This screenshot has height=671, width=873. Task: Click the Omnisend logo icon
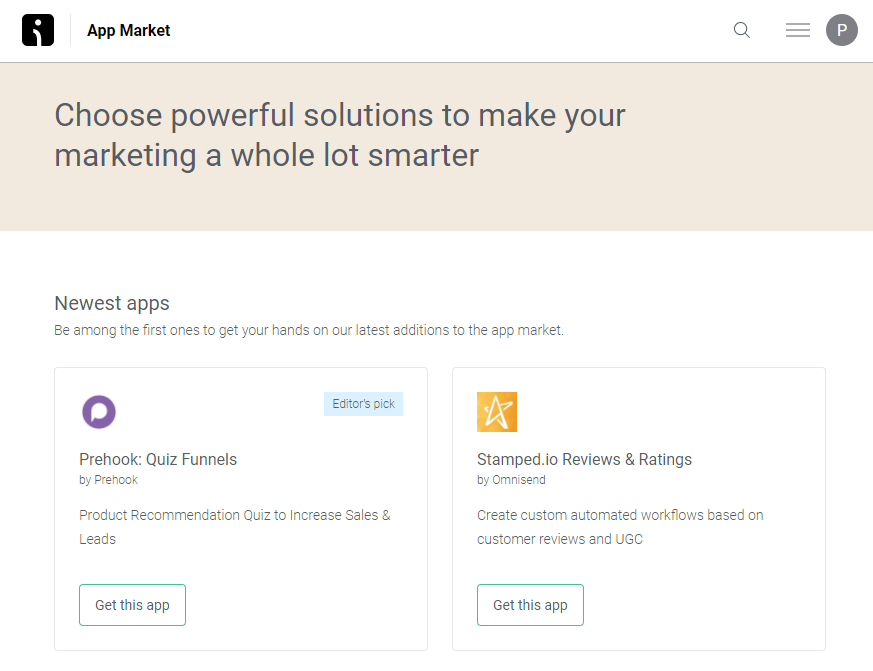pyautogui.click(x=38, y=30)
